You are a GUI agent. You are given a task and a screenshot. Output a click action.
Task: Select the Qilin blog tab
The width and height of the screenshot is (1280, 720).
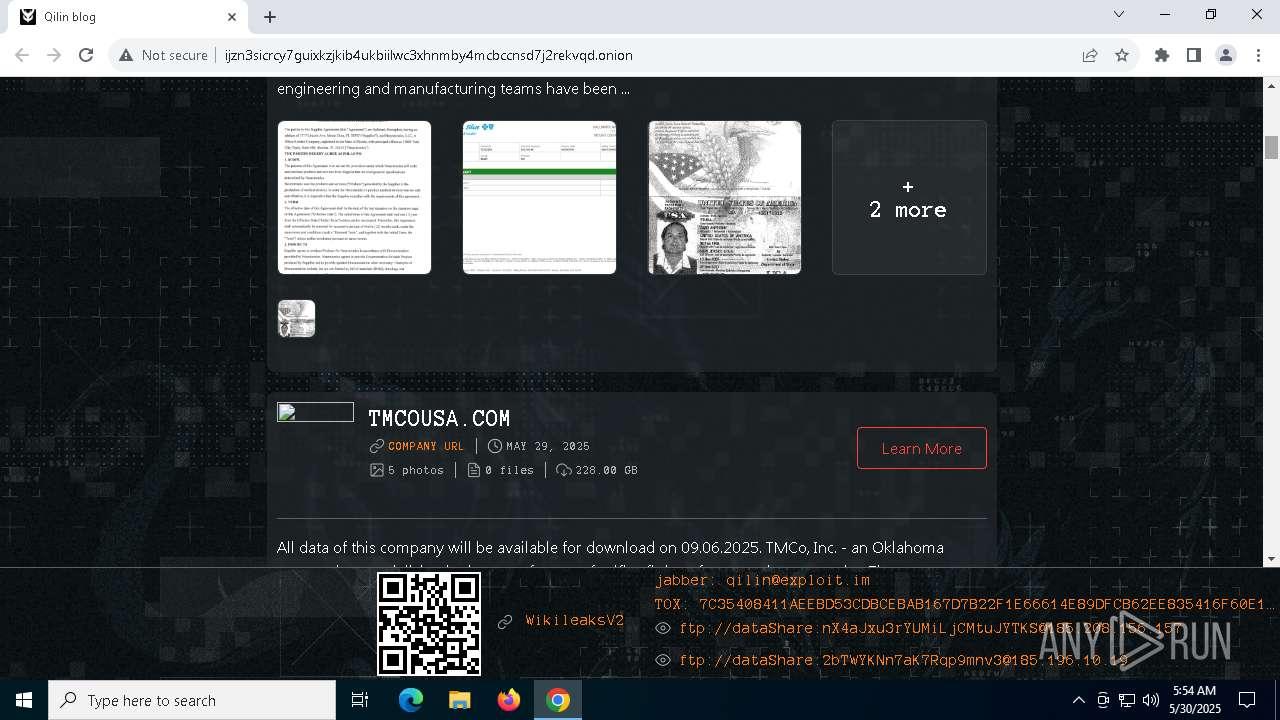pos(128,17)
